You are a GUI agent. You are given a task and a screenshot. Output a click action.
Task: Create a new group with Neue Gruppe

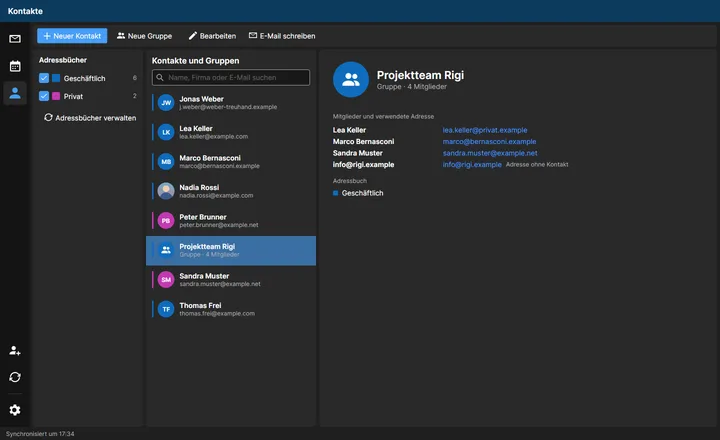pyautogui.click(x=144, y=36)
